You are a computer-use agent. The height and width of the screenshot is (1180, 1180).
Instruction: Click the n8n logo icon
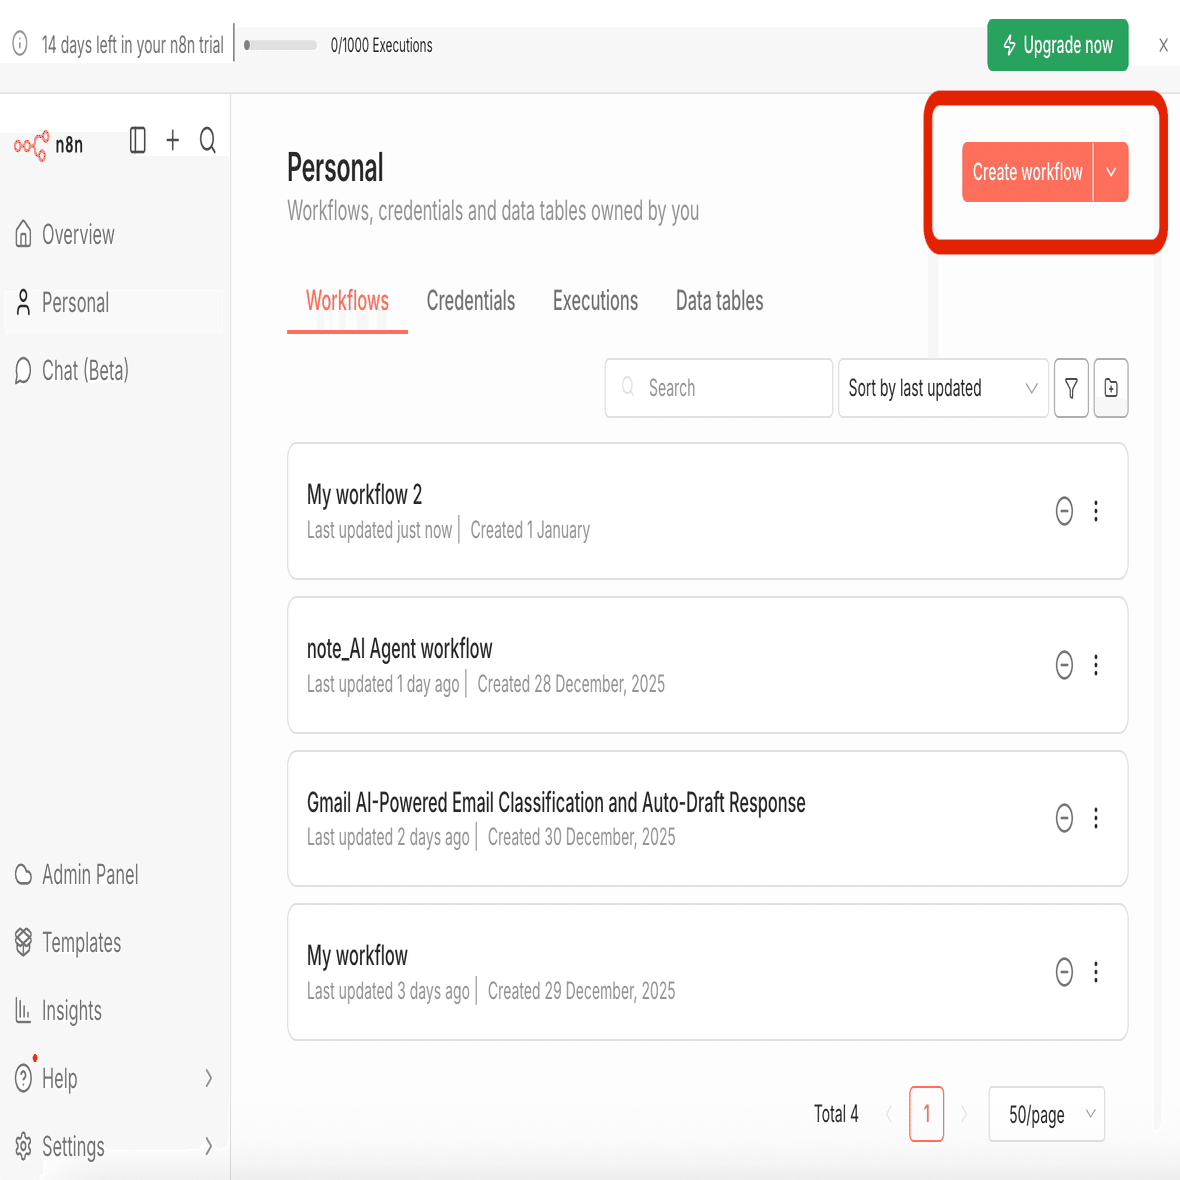31,144
